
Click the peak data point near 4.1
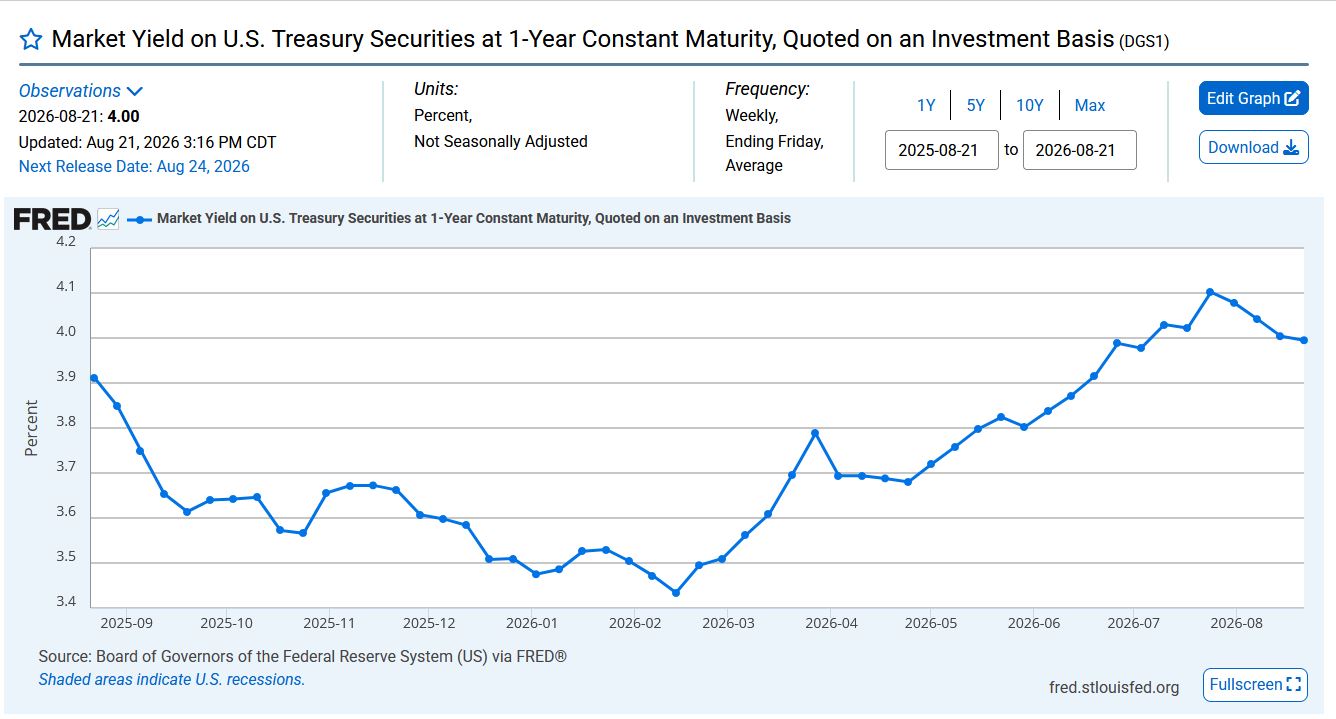coord(1210,292)
